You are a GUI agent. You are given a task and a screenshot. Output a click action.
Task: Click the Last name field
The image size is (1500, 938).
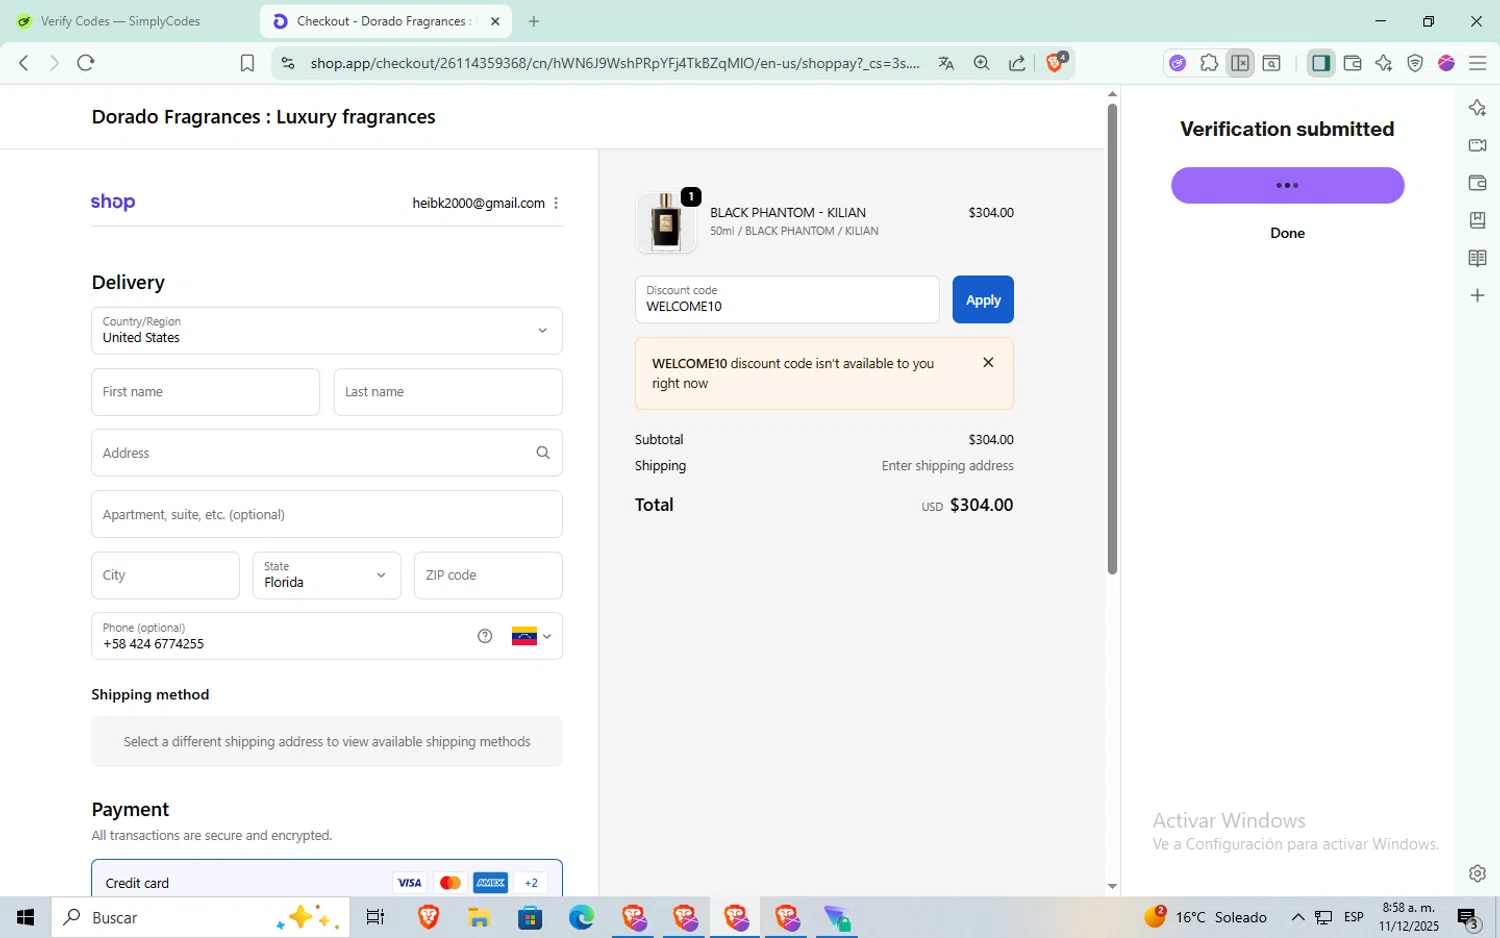point(448,392)
